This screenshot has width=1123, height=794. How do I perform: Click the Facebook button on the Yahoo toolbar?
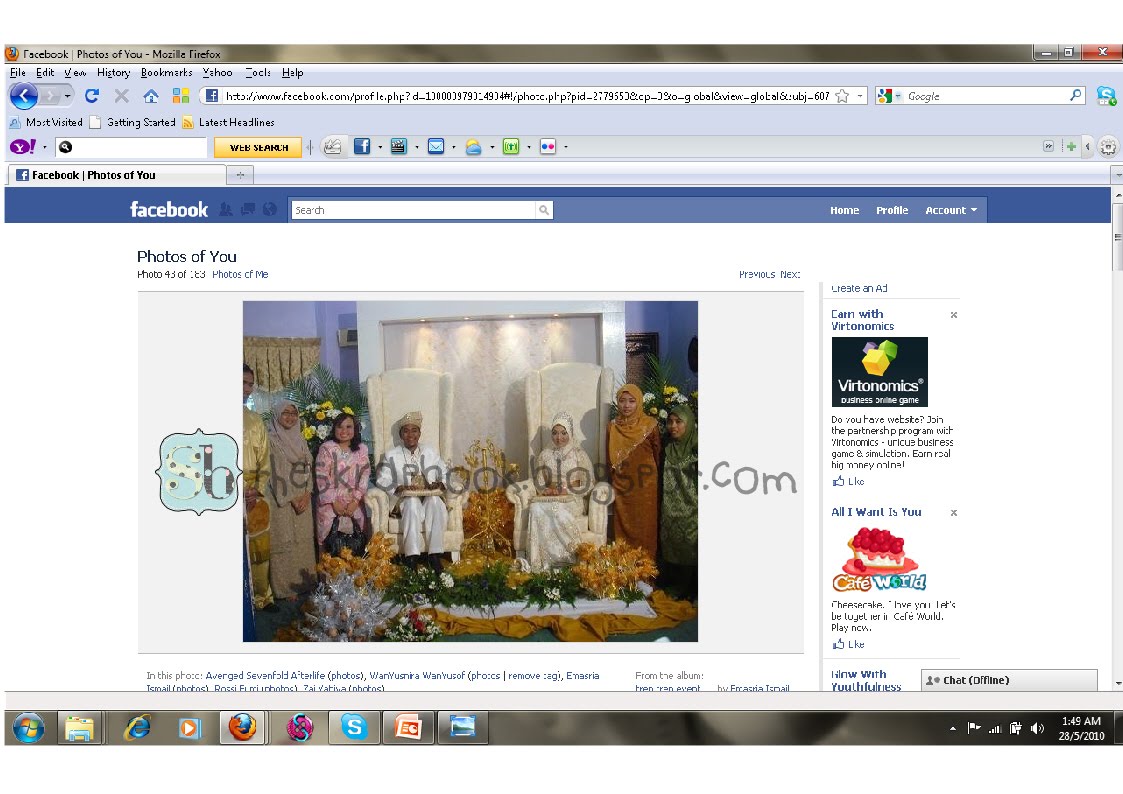tap(362, 147)
